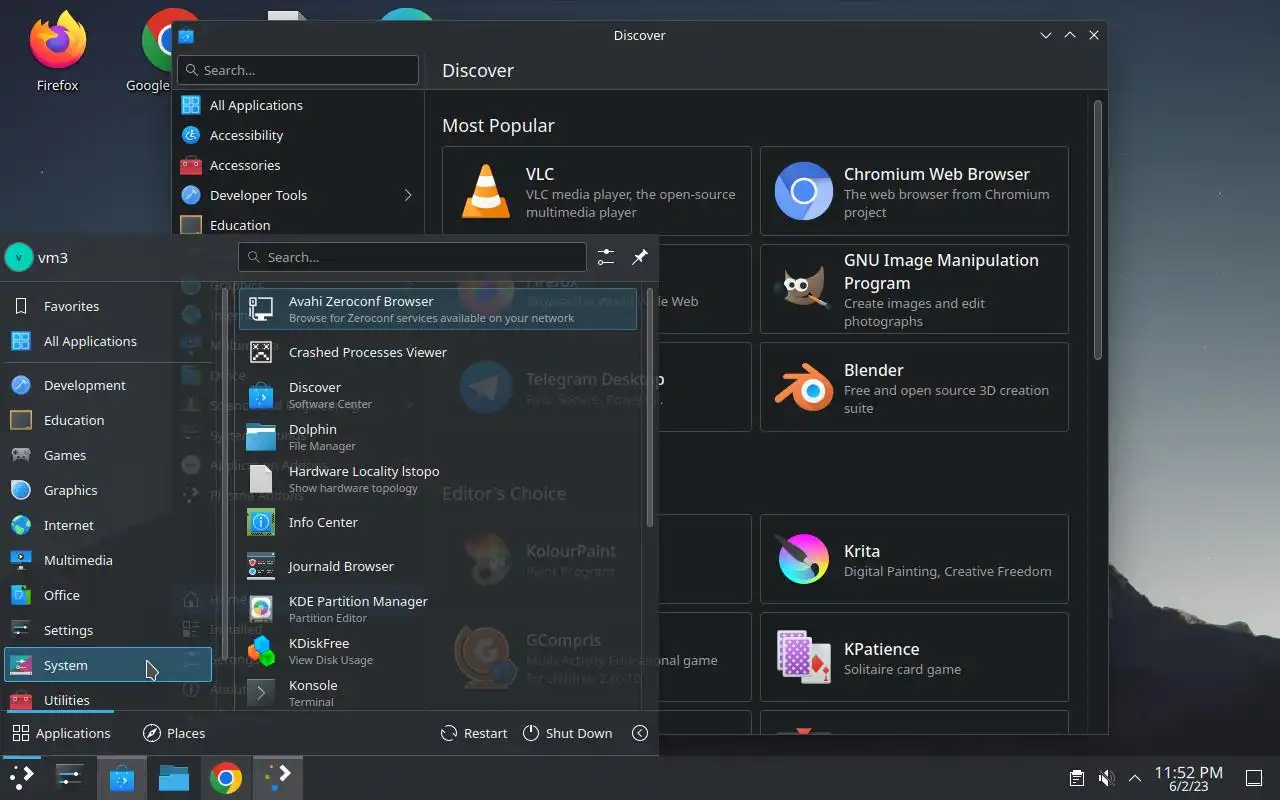This screenshot has height=800, width=1280.
Task: Launch Konsole terminal from the menu
Action: click(438, 693)
